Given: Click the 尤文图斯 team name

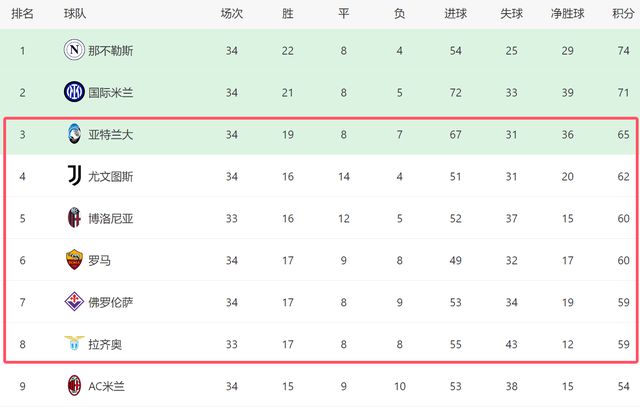Looking at the screenshot, I should coord(111,176).
